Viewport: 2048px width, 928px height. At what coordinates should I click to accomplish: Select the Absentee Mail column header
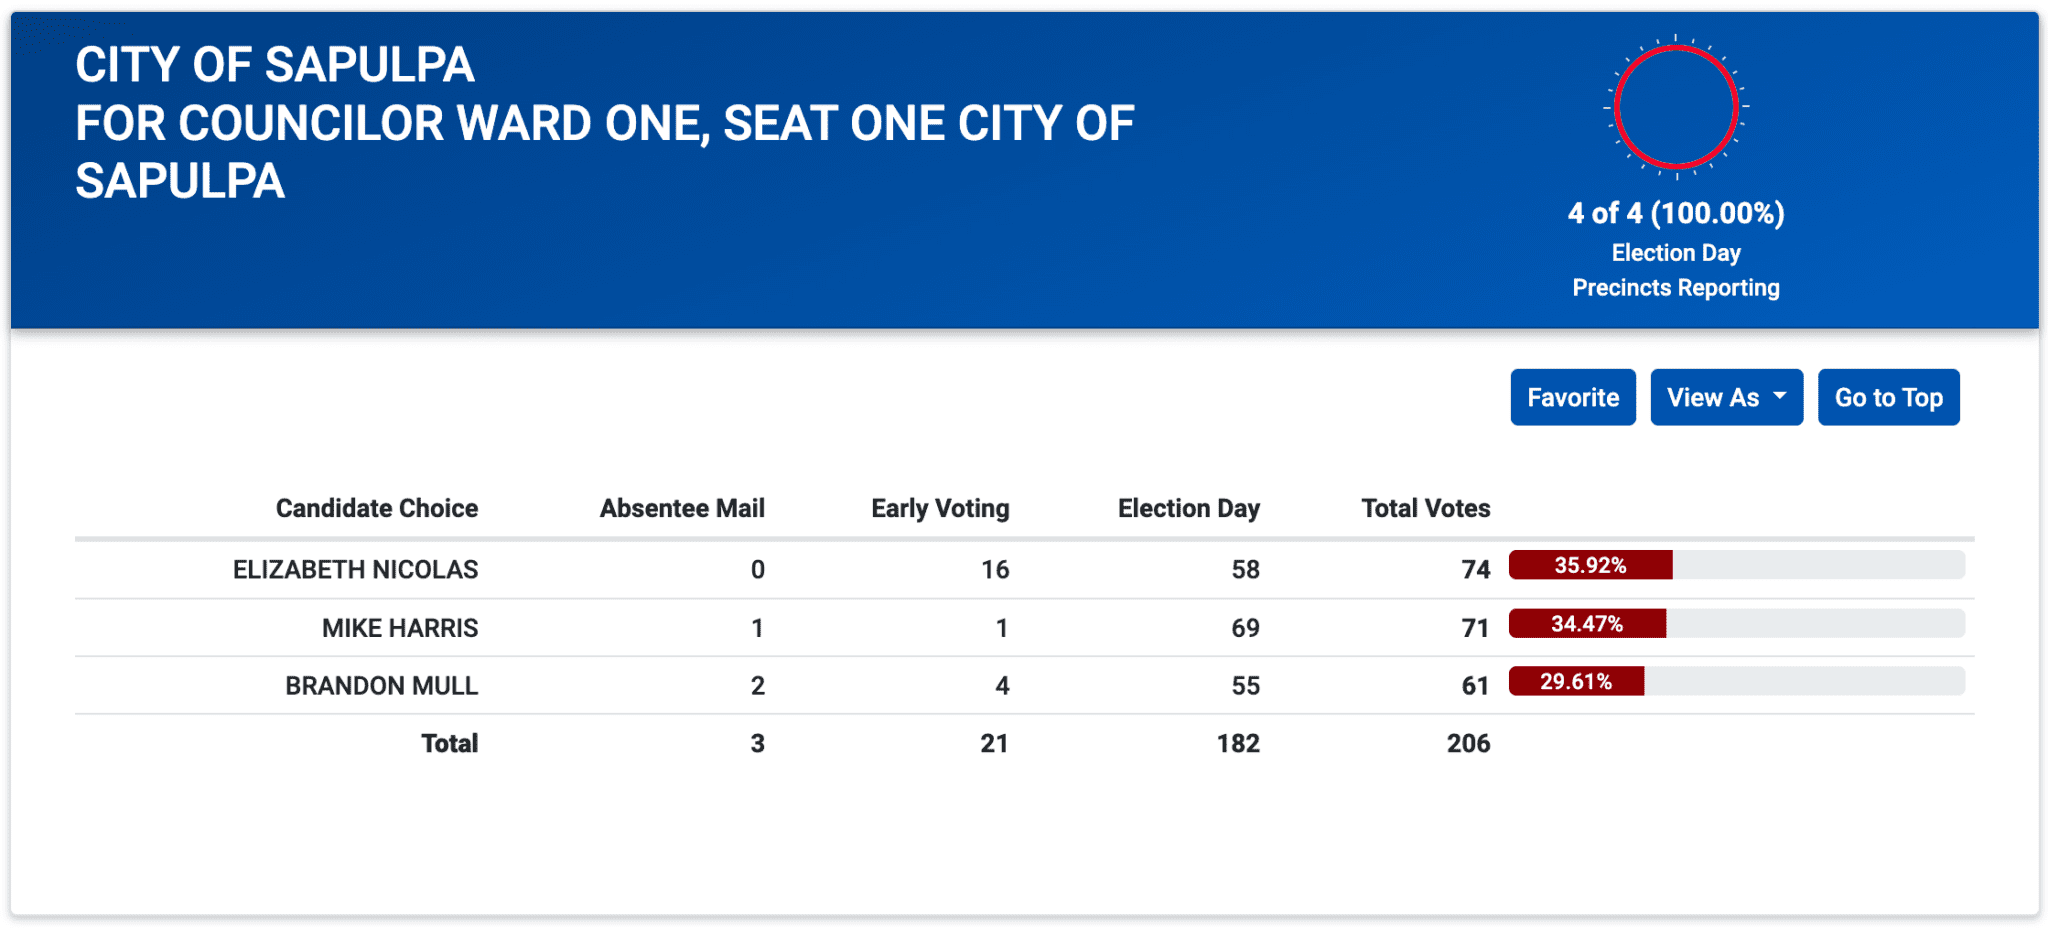682,508
